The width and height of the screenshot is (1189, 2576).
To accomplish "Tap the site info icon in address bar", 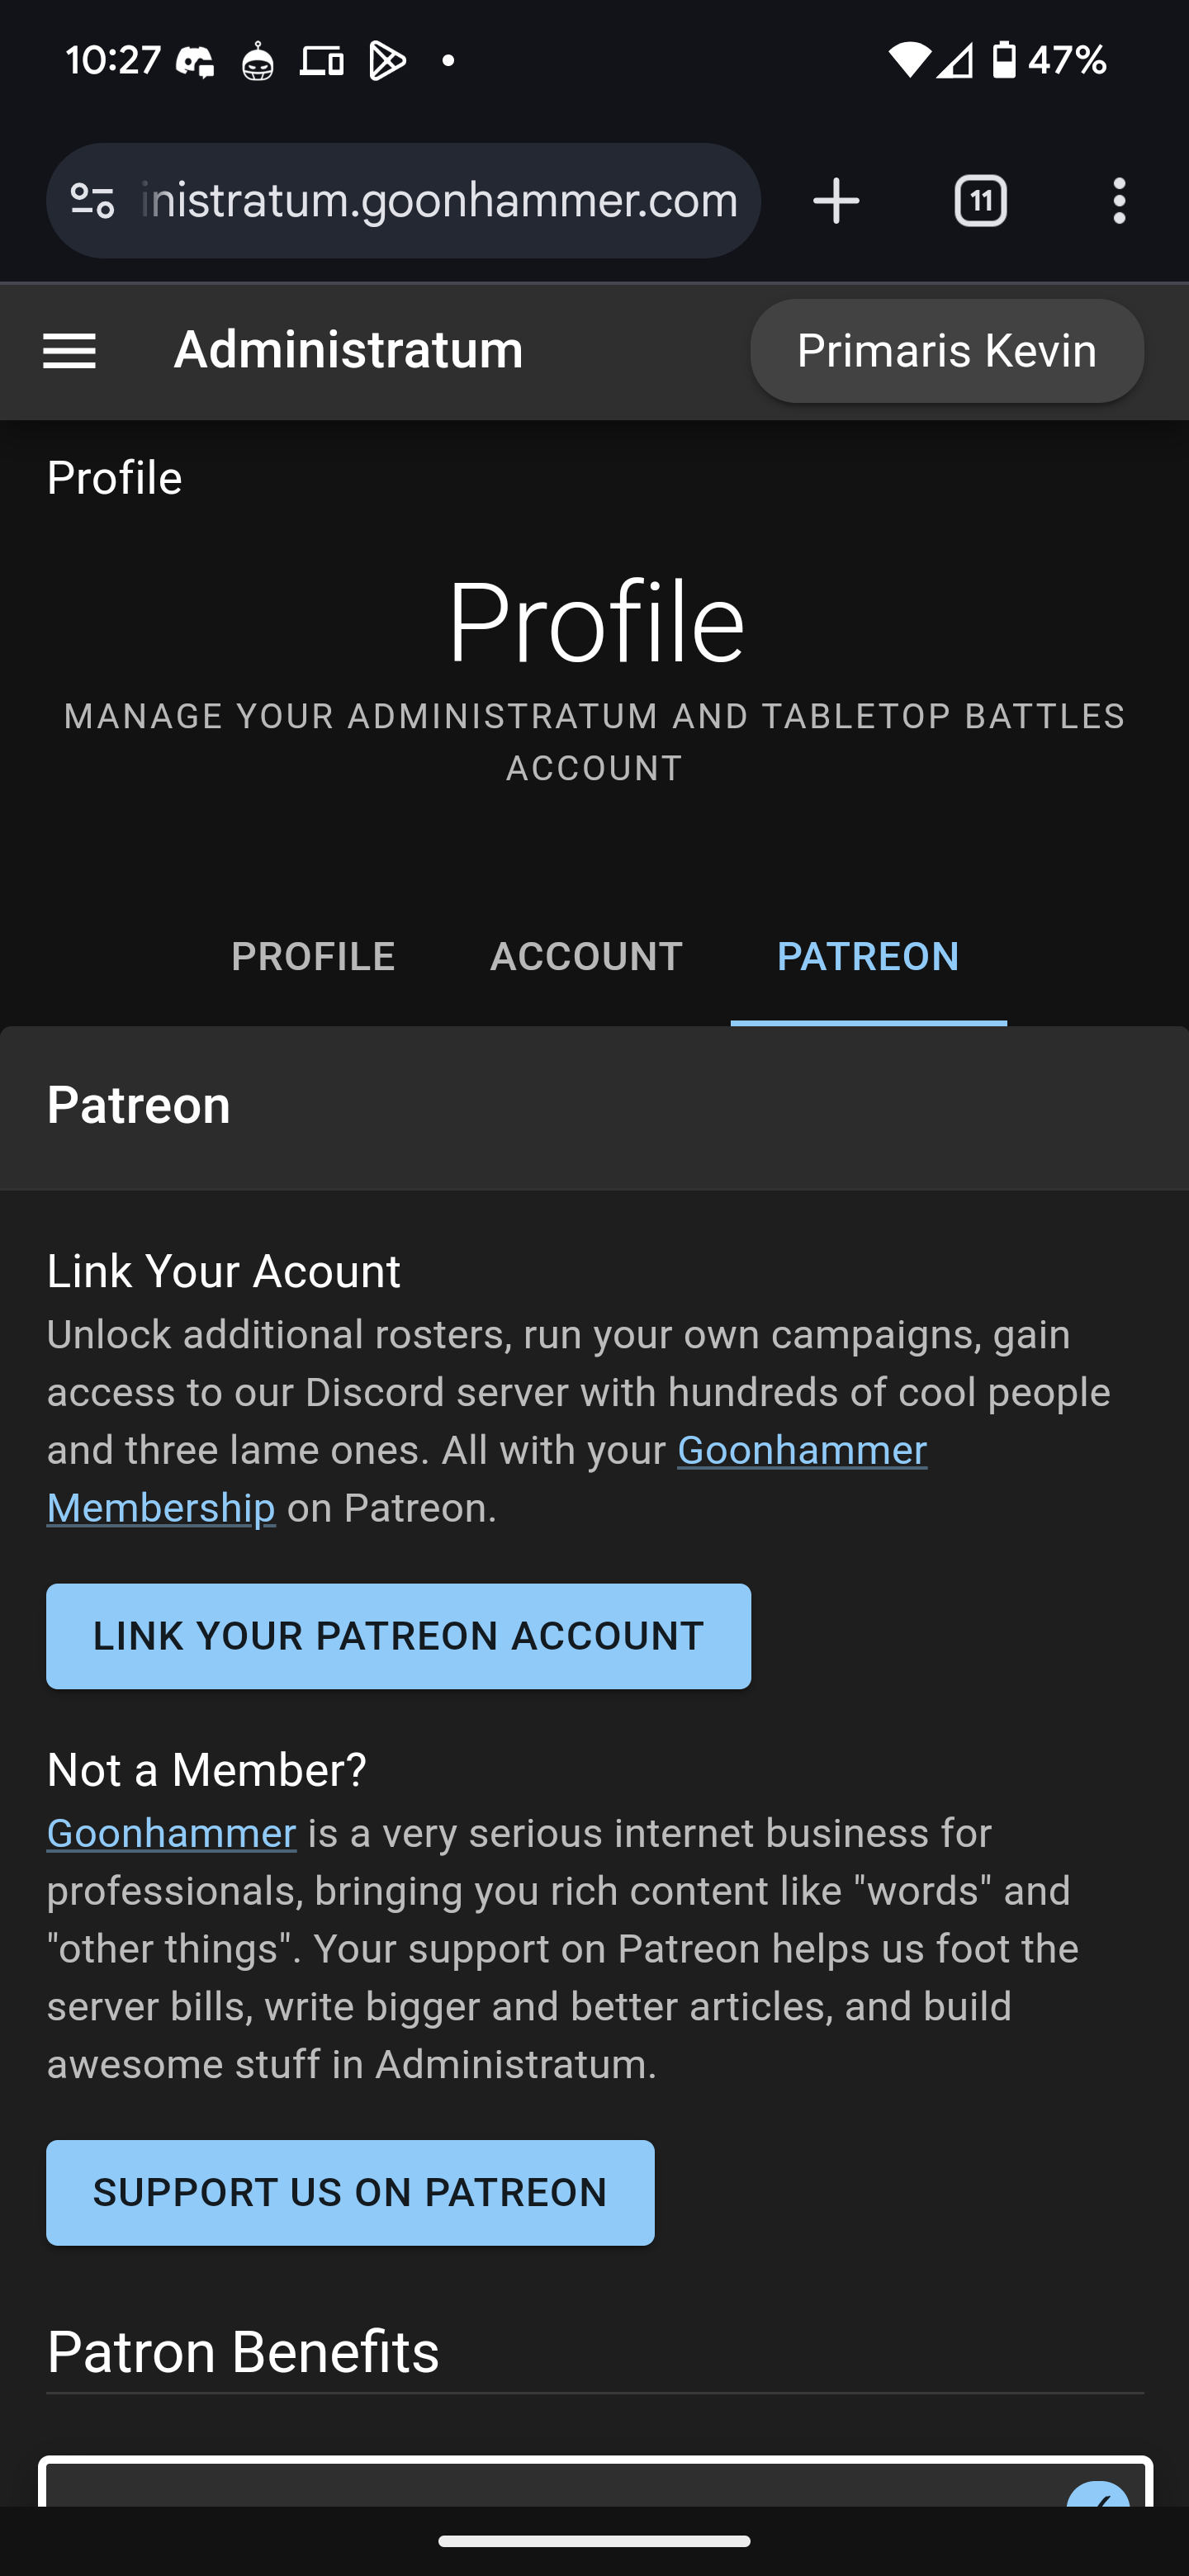I will (x=92, y=201).
